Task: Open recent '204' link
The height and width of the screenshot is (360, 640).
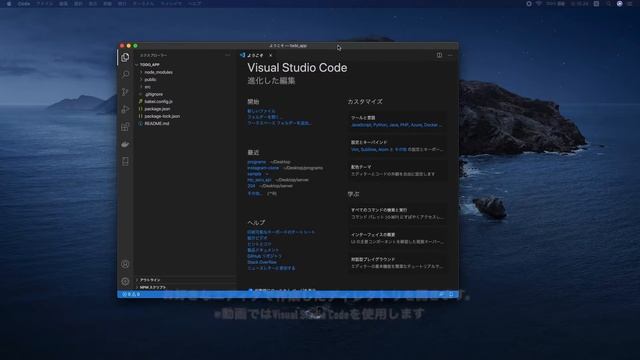Action: (x=251, y=186)
